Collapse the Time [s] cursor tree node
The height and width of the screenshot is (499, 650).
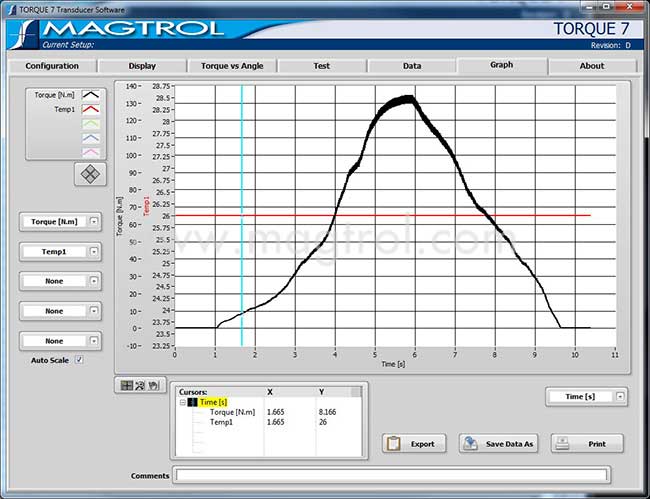182,402
